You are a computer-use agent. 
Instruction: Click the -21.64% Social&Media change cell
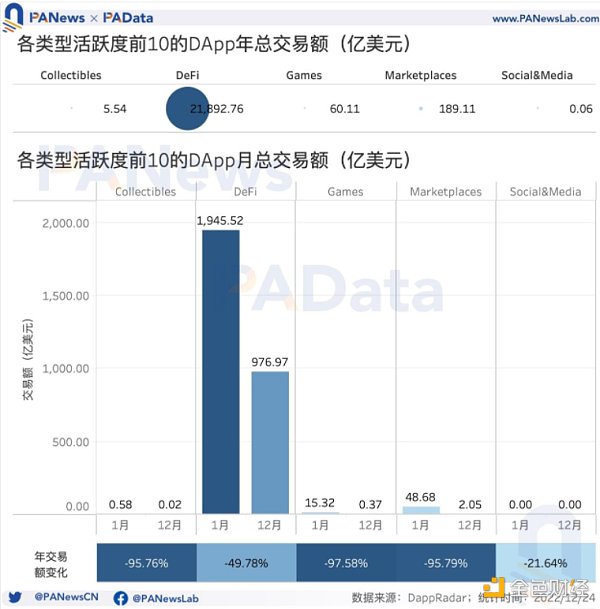pos(546,562)
